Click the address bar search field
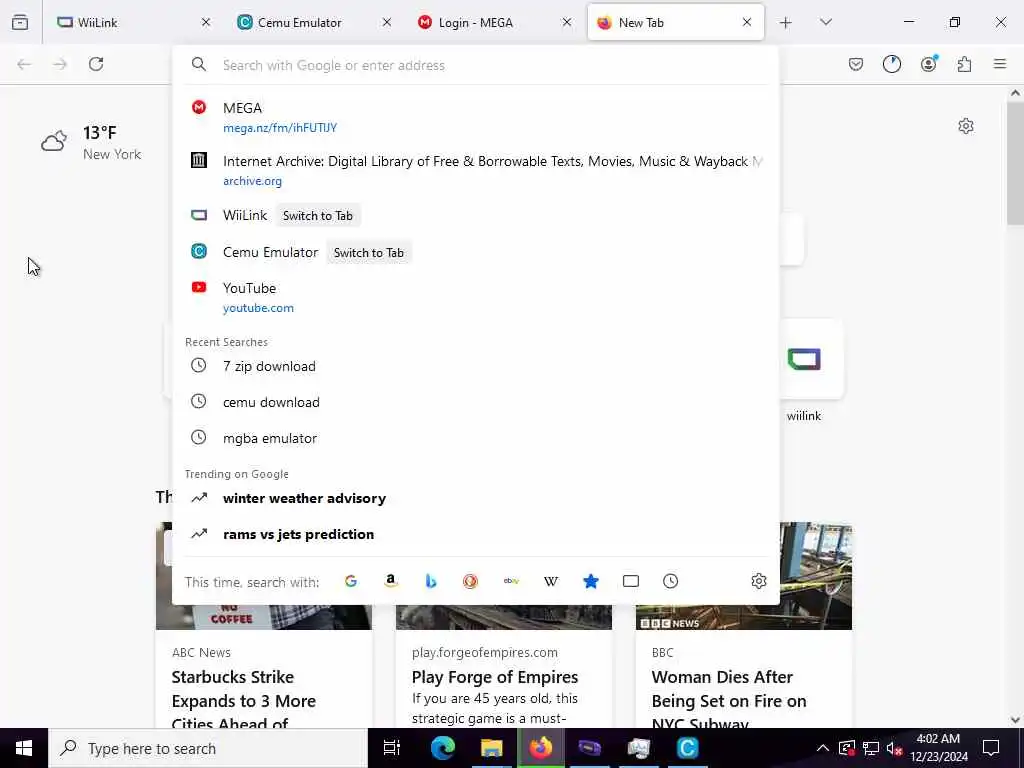The image size is (1024, 768). [x=477, y=65]
